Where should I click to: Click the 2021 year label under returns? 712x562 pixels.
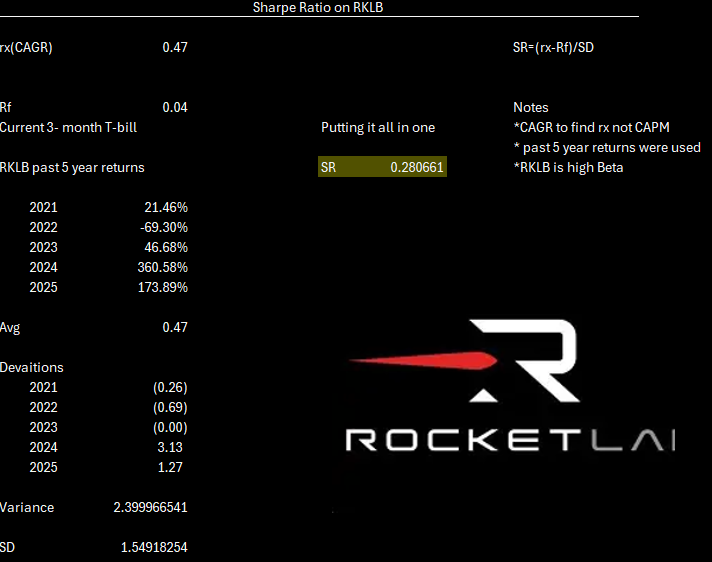point(44,207)
